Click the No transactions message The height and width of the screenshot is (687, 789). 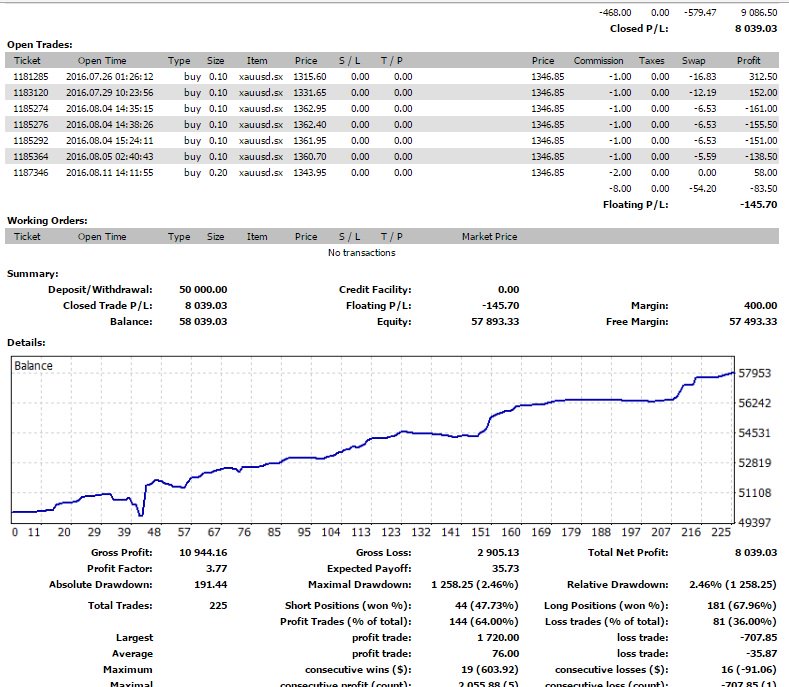click(x=362, y=253)
